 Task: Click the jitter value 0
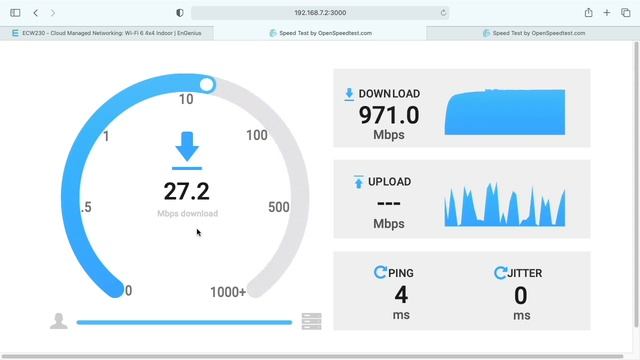[520, 295]
